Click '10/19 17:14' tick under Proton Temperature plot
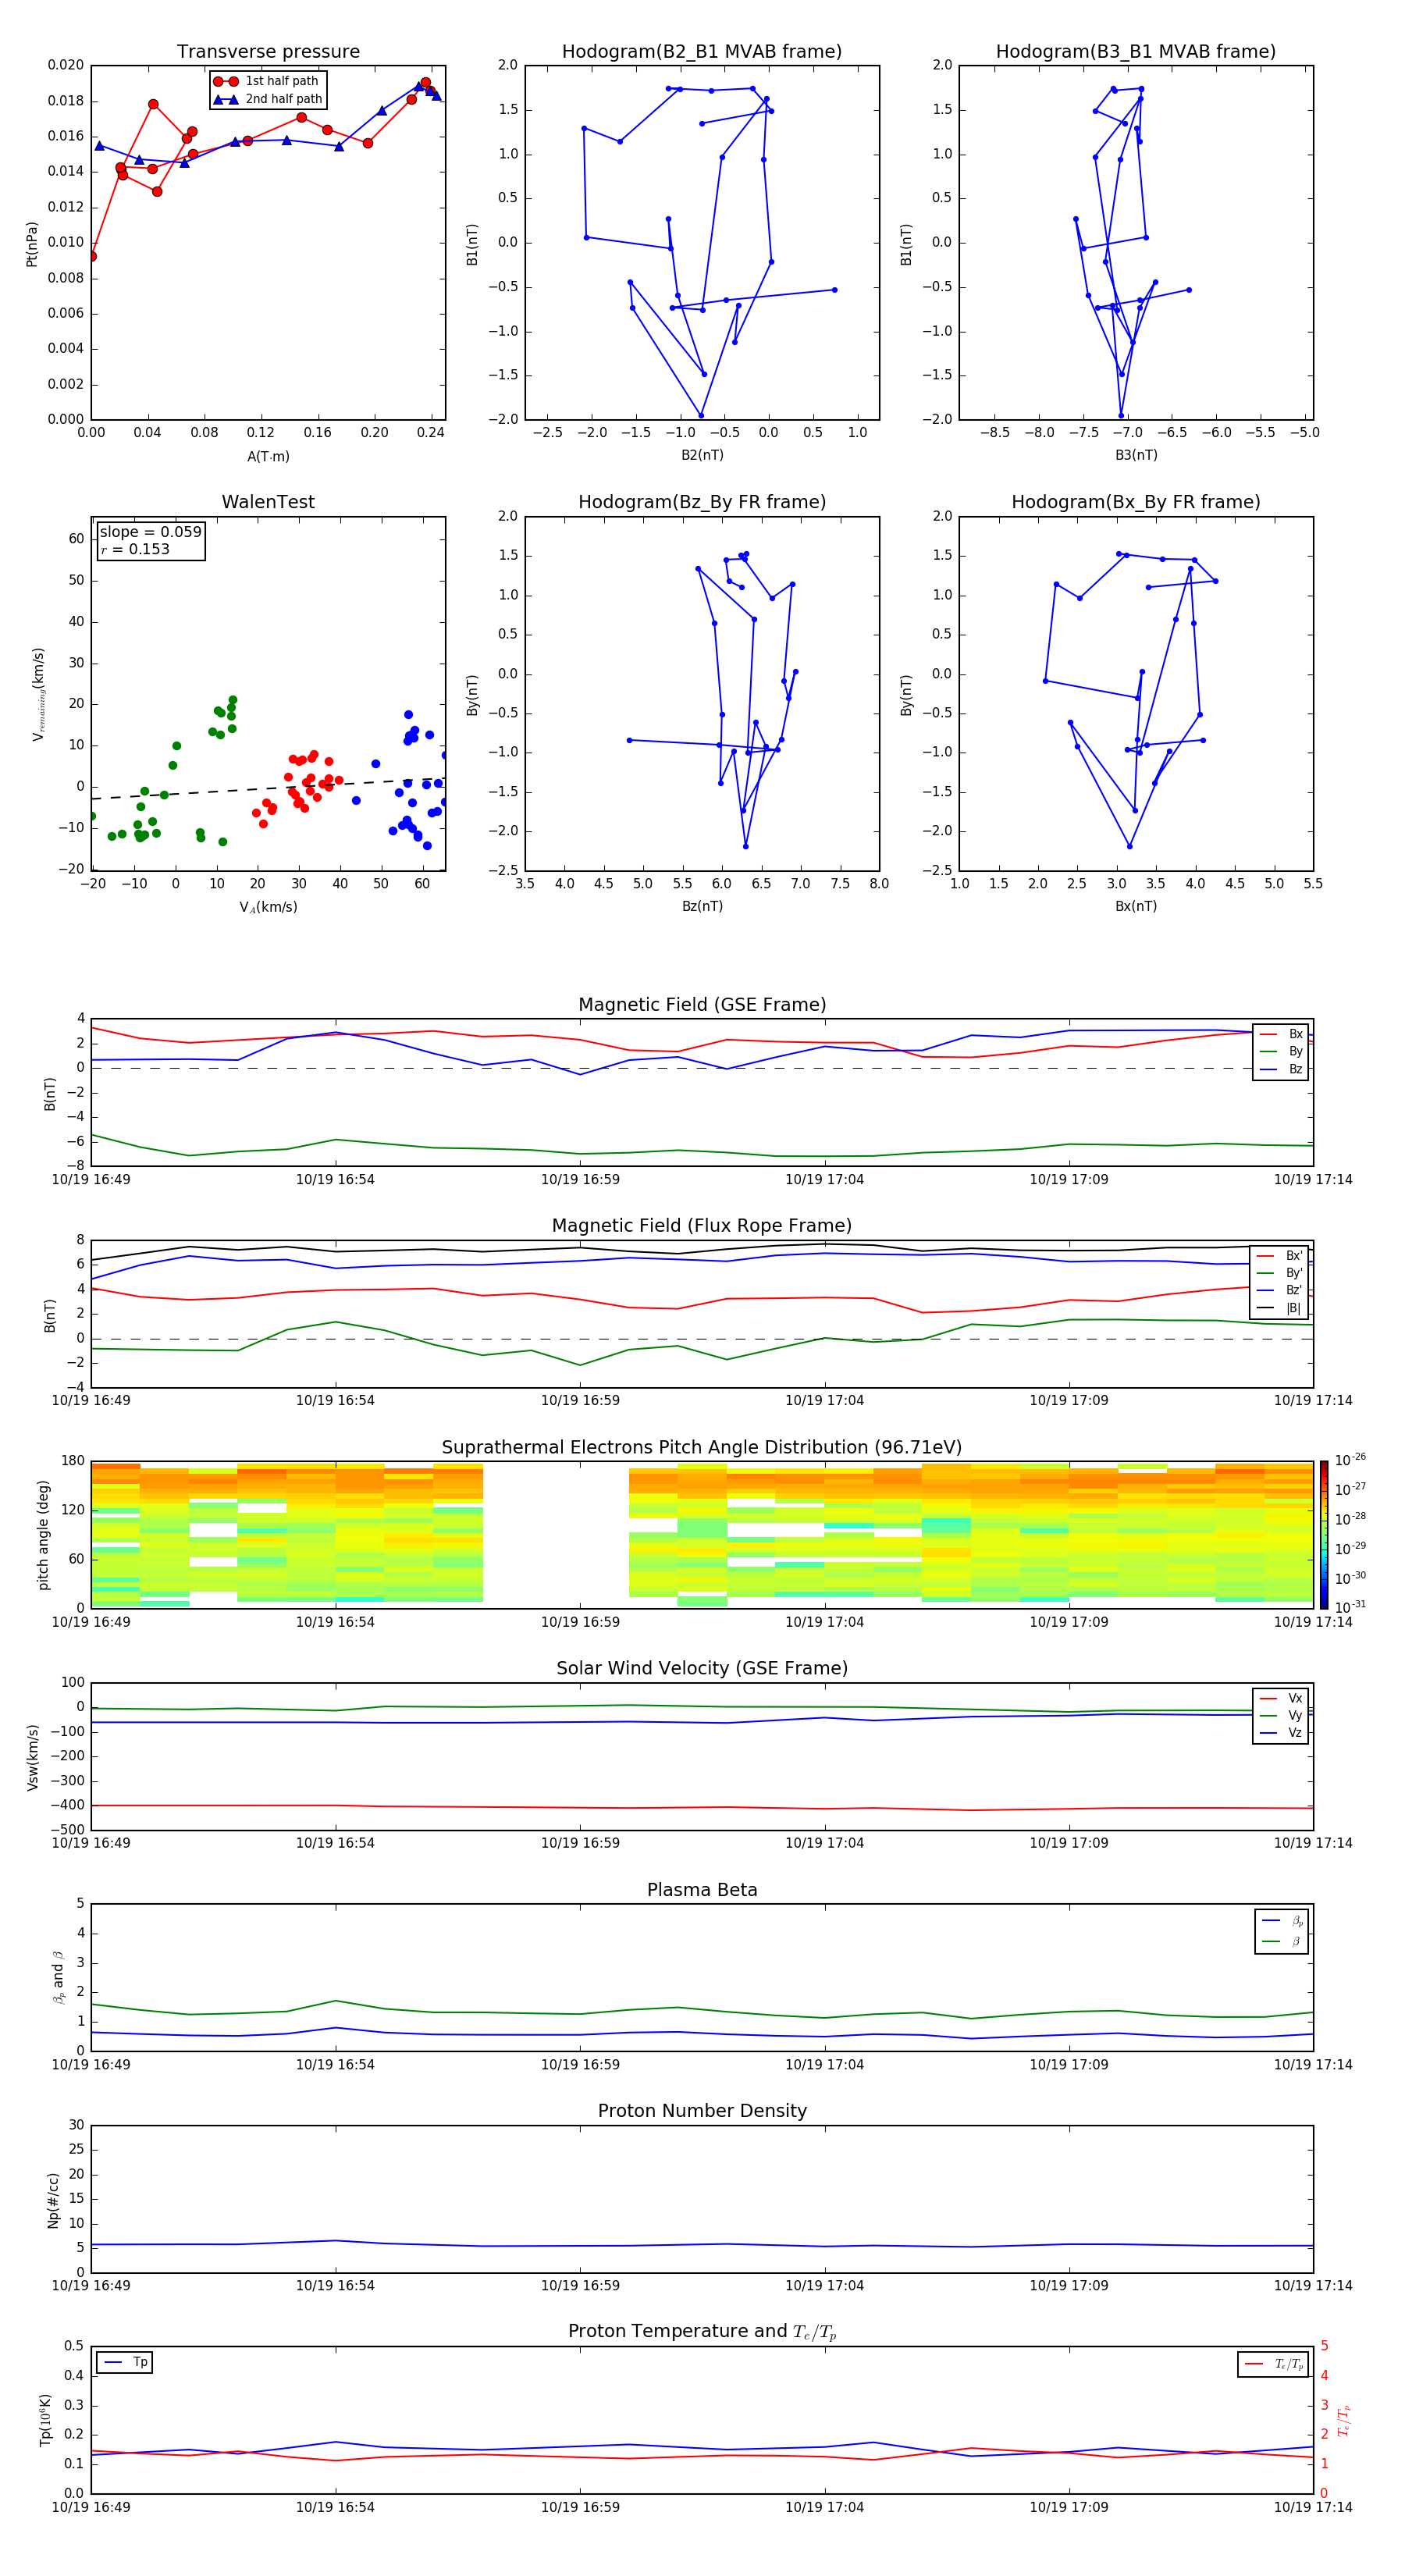The width and height of the screenshot is (1405, 2576). (1313, 2507)
